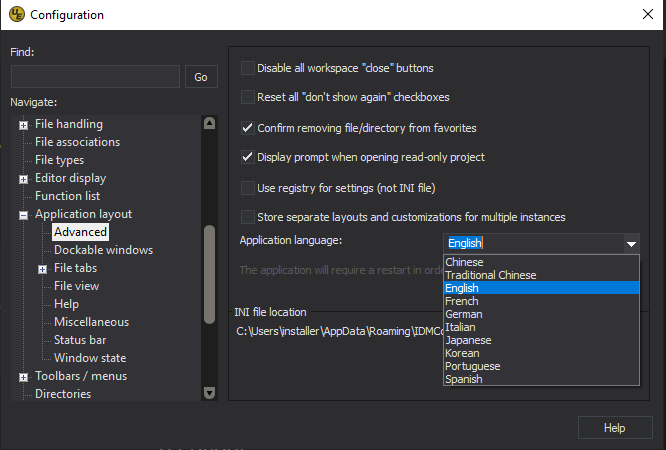Select File types in the tree
The image size is (666, 450).
[59, 160]
